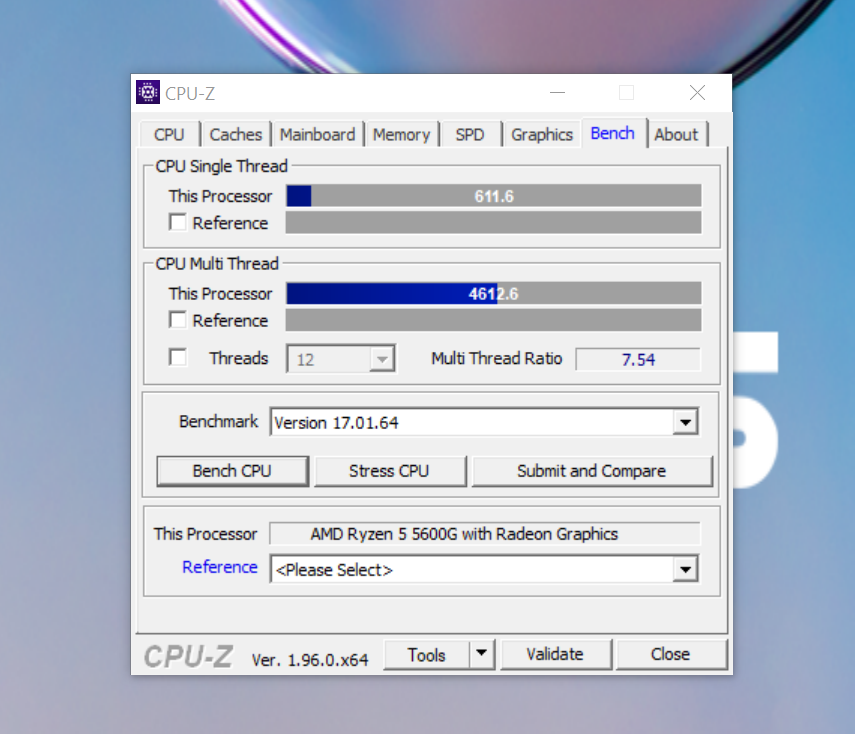855x734 pixels.
Task: Click the Multi Thread Ratio value 7.54
Action: tap(638, 359)
